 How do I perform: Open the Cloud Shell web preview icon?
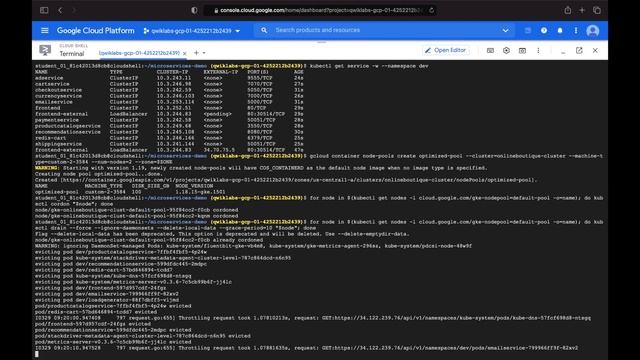tap(522, 51)
